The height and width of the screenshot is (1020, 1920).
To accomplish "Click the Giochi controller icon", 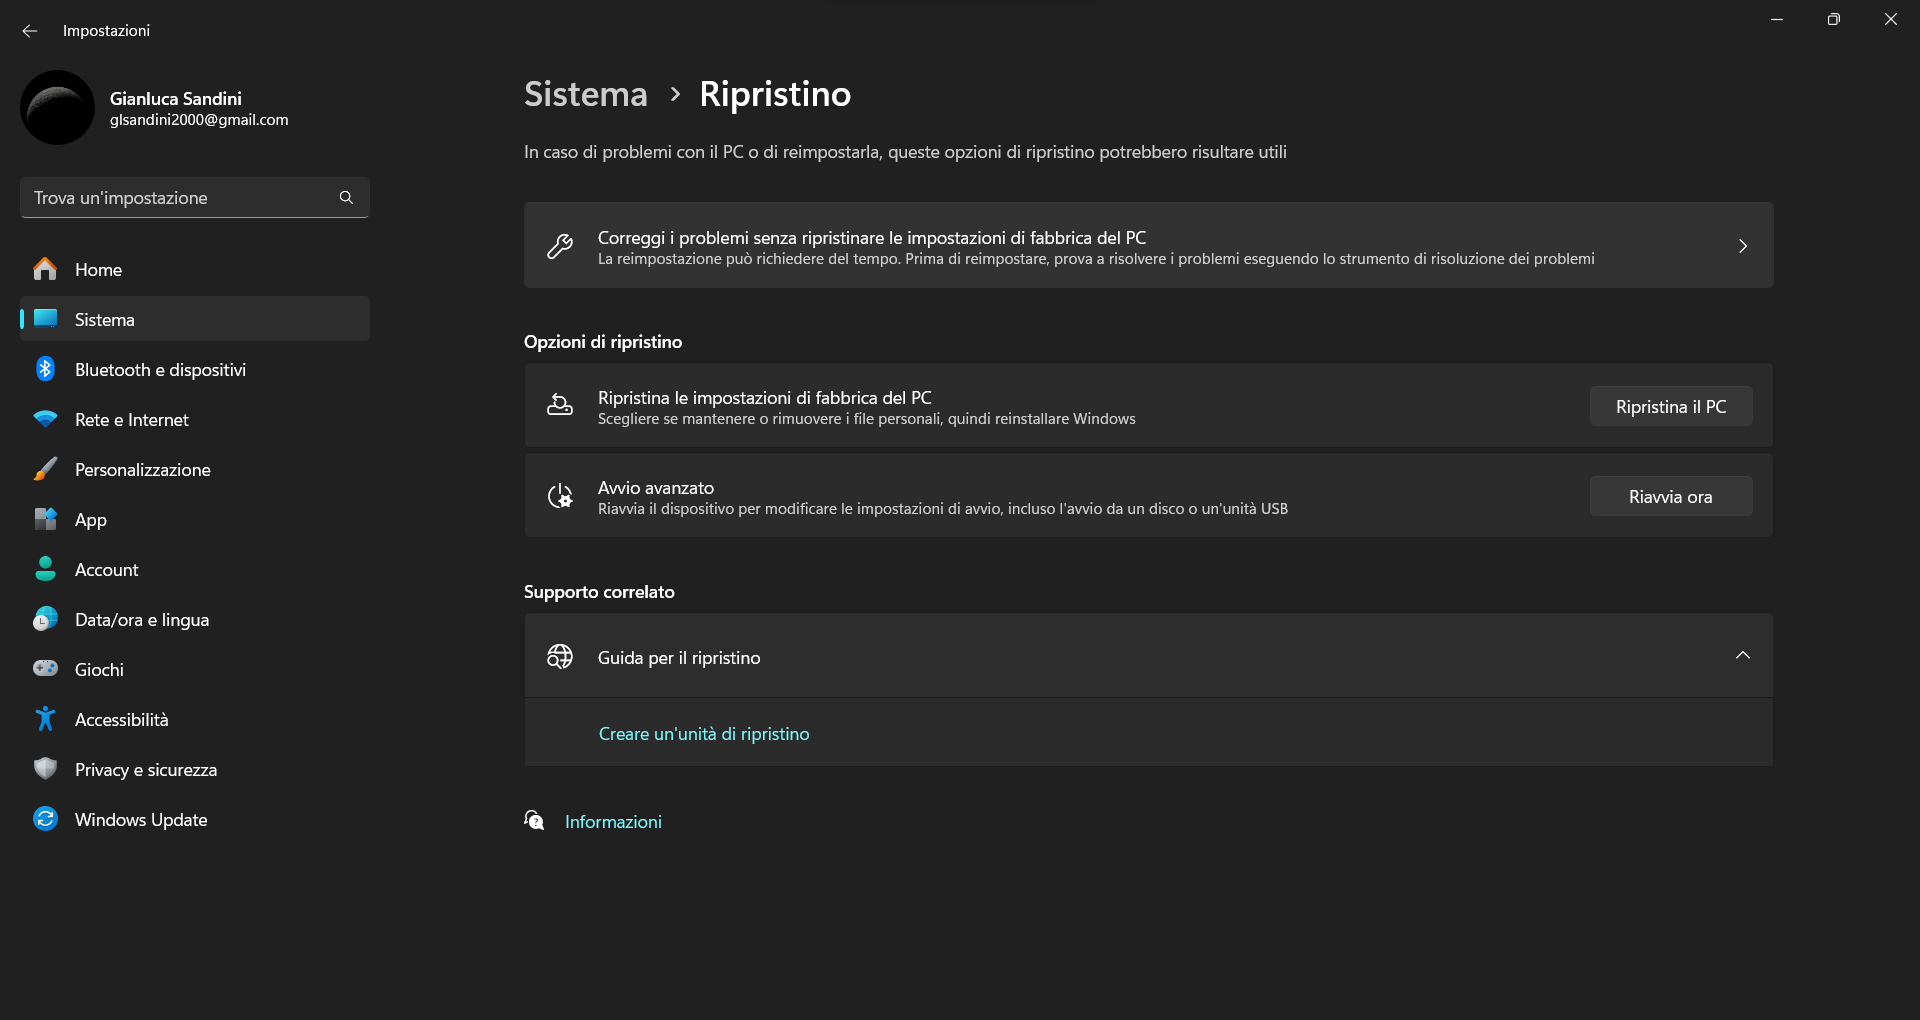I will coord(45,669).
